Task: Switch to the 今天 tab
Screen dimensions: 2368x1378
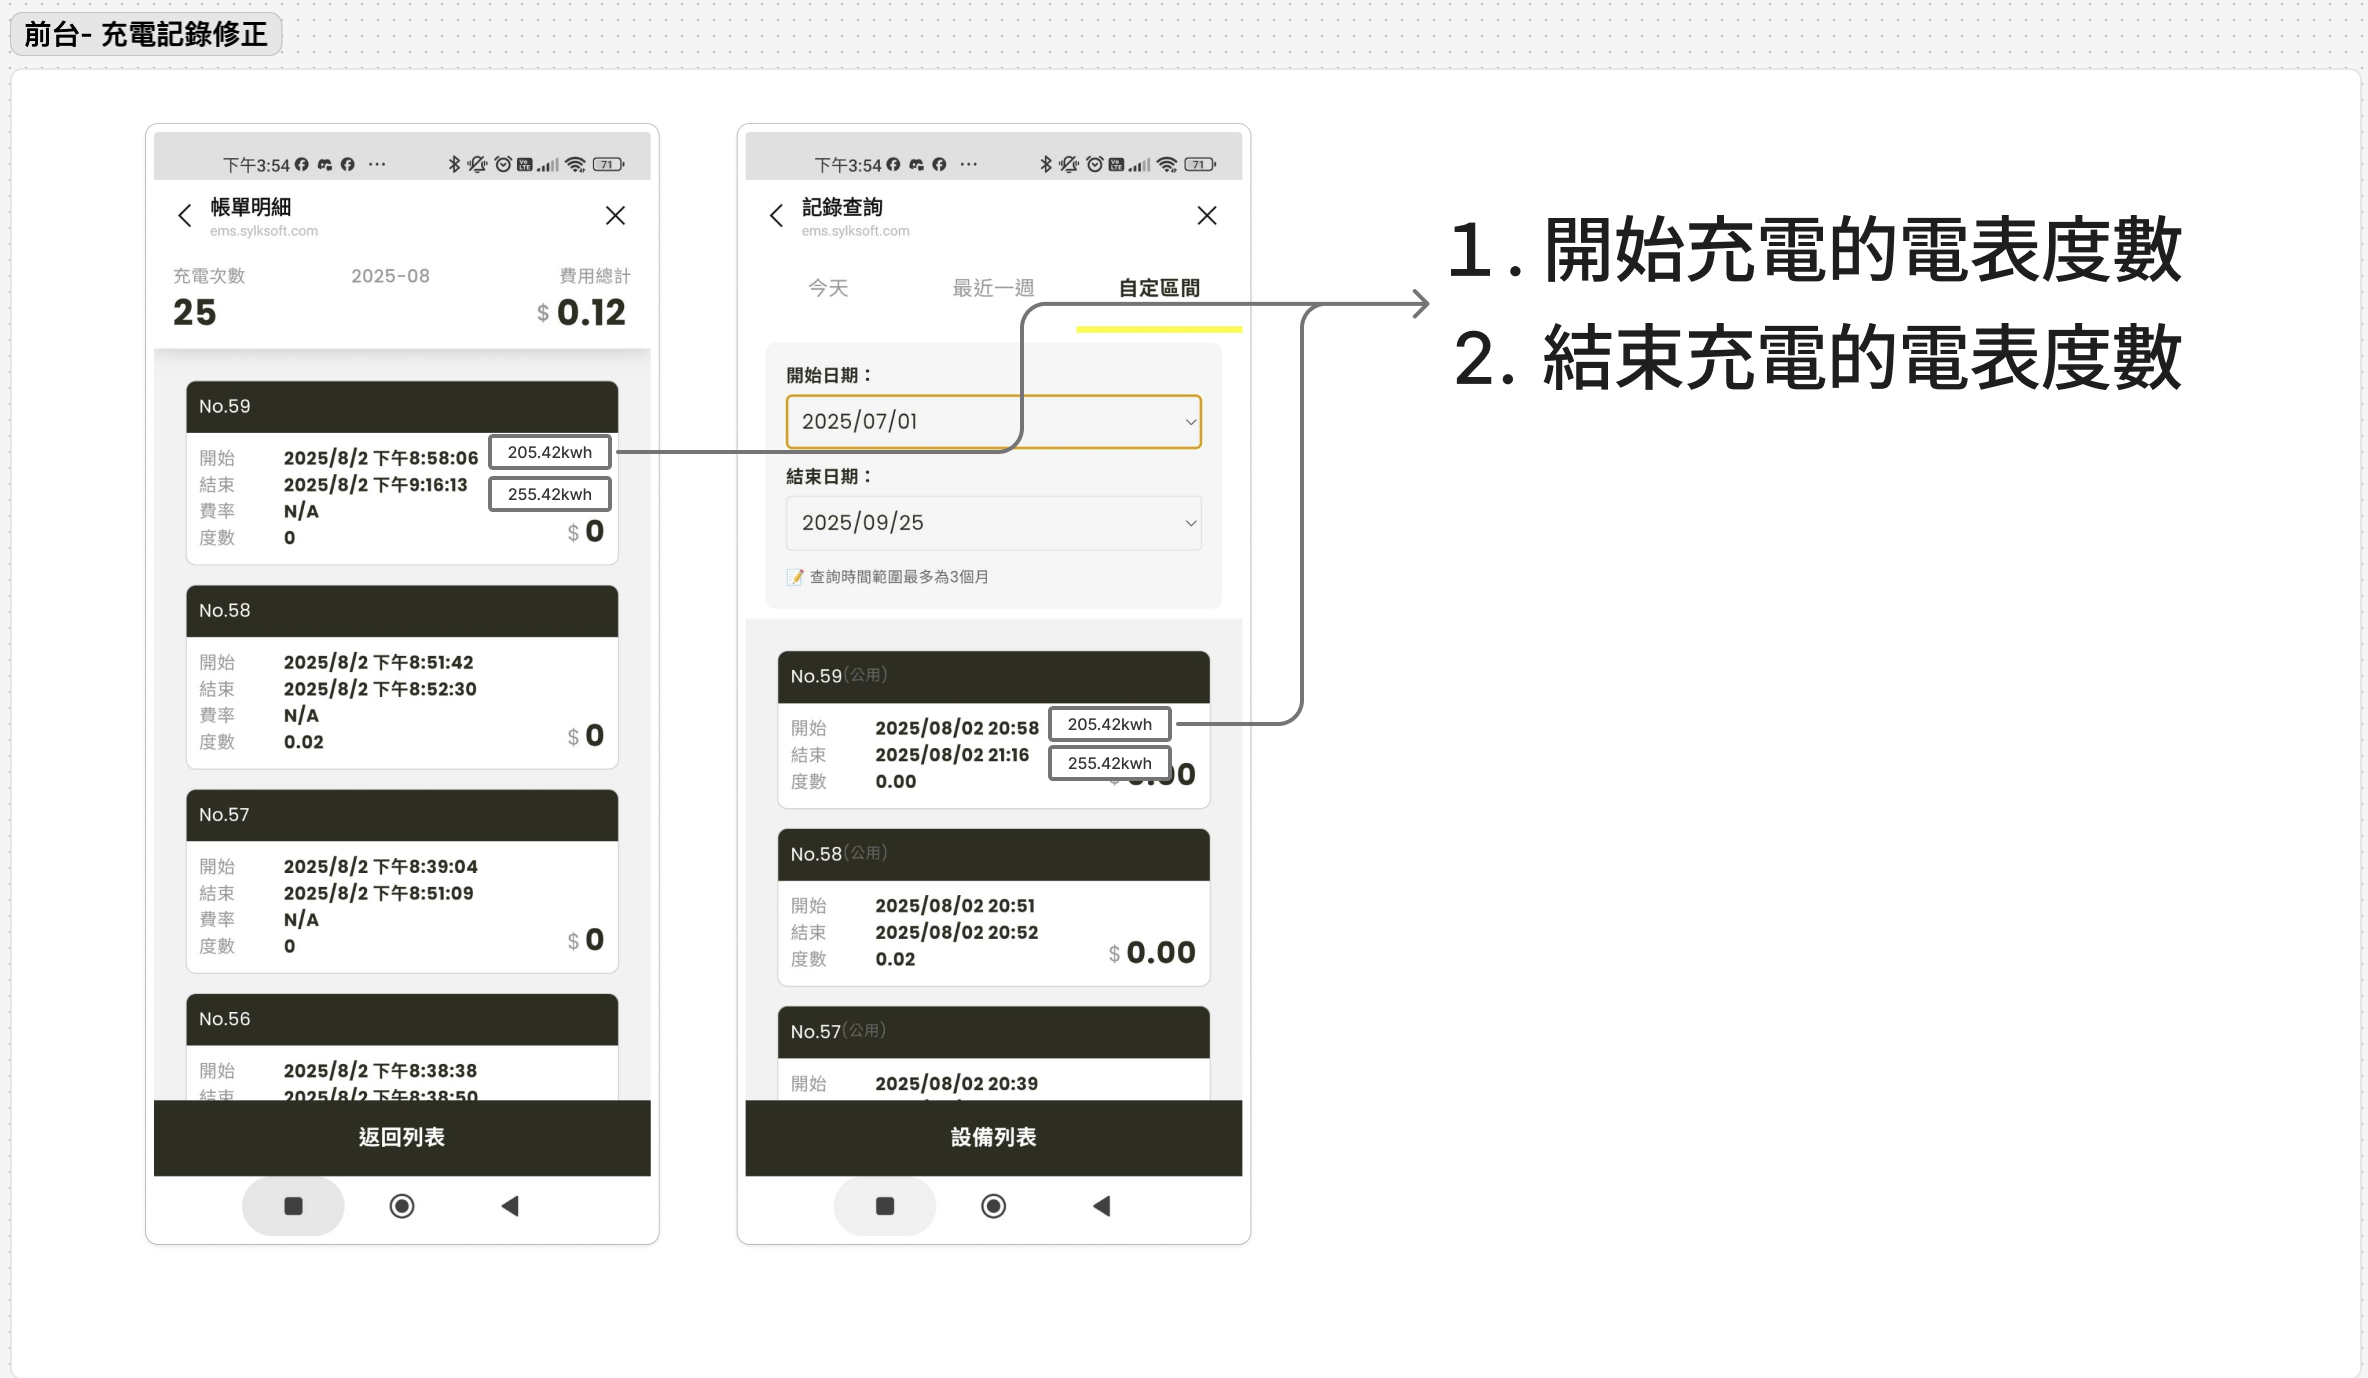Action: click(x=828, y=288)
